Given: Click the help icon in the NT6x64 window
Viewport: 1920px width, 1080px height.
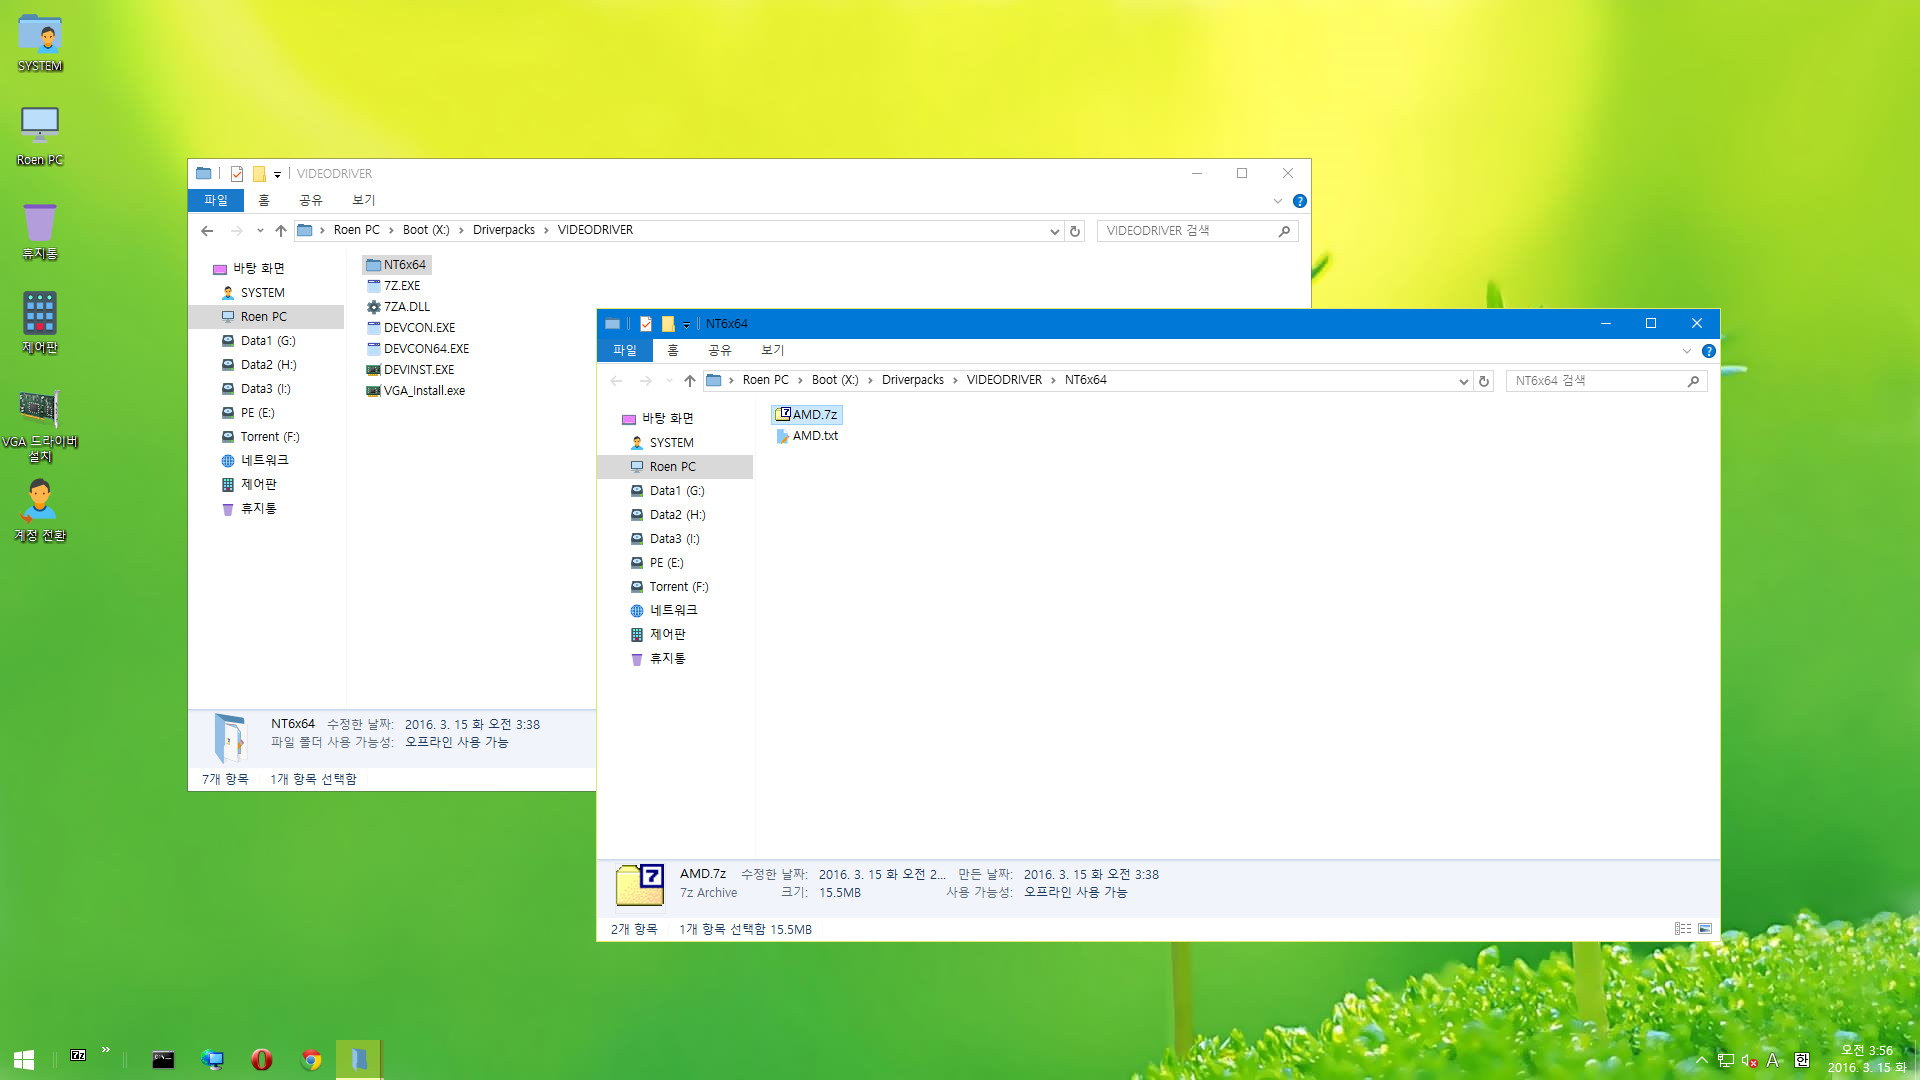Looking at the screenshot, I should coord(1709,351).
